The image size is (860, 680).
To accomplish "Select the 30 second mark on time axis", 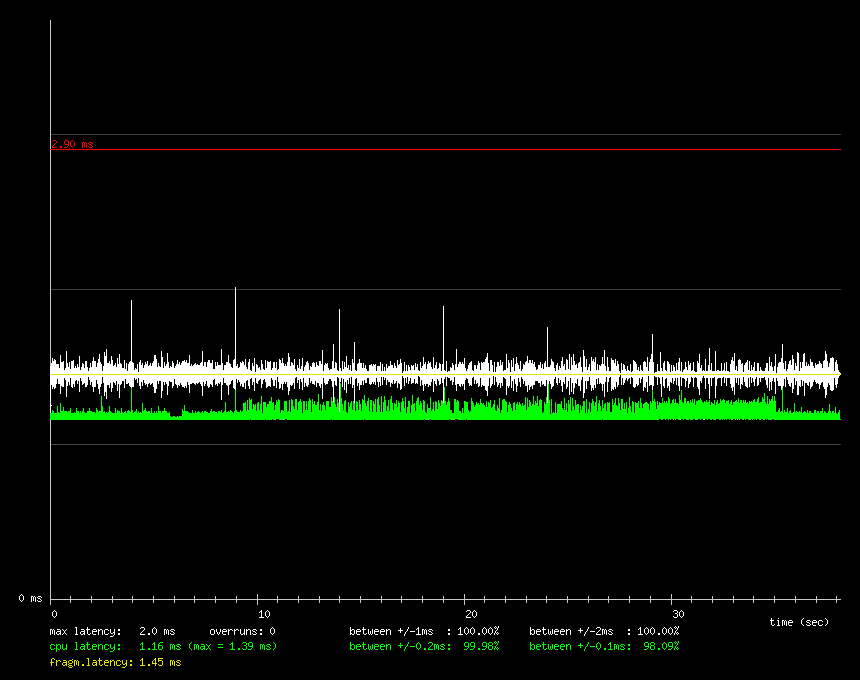I will 678,613.
